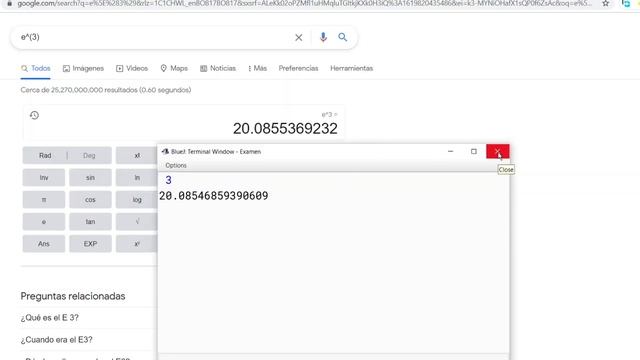
Task: Select the Todos search tab
Action: 36,68
